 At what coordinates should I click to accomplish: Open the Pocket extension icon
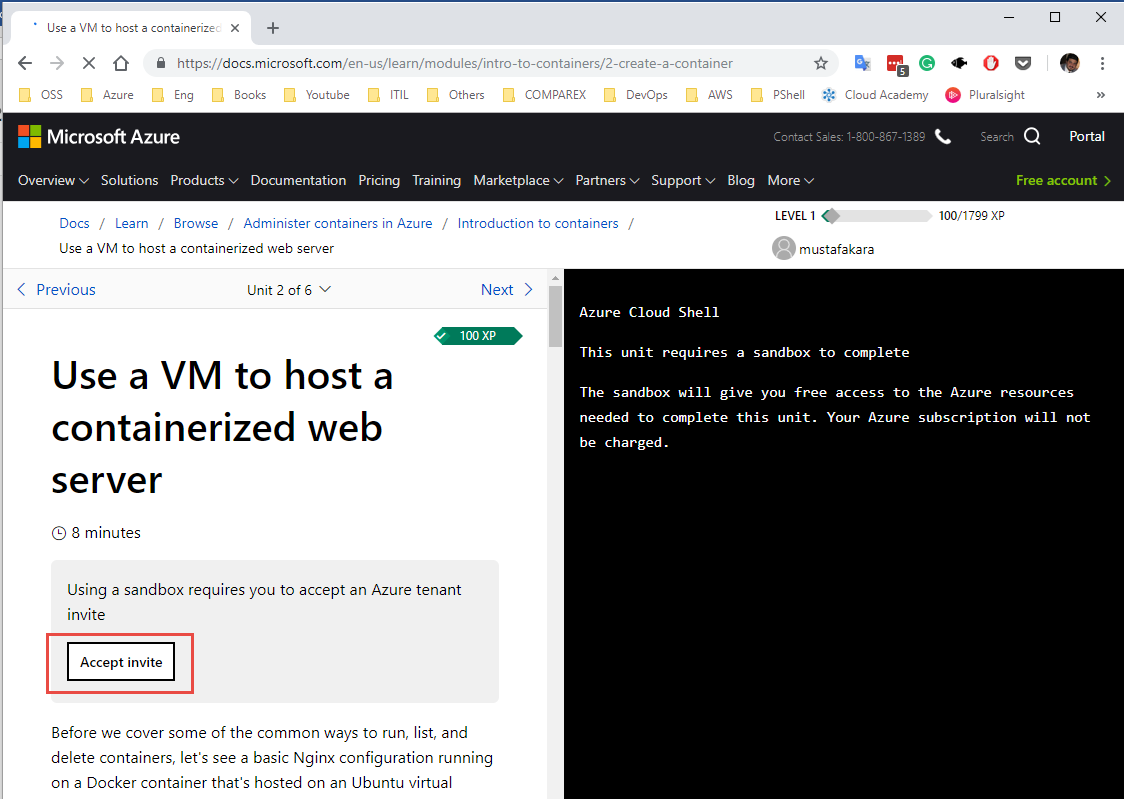(x=1023, y=63)
